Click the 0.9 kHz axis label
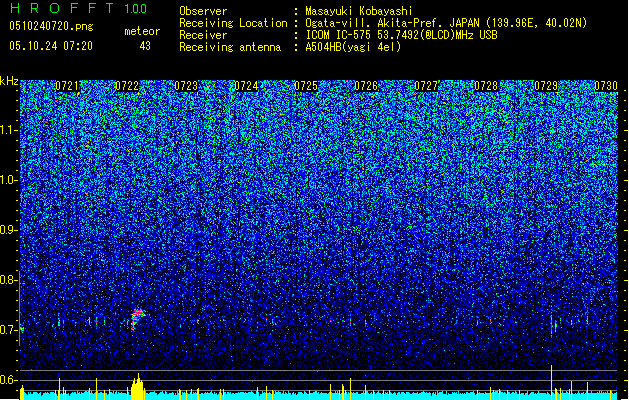629x400 pixels. [9, 230]
